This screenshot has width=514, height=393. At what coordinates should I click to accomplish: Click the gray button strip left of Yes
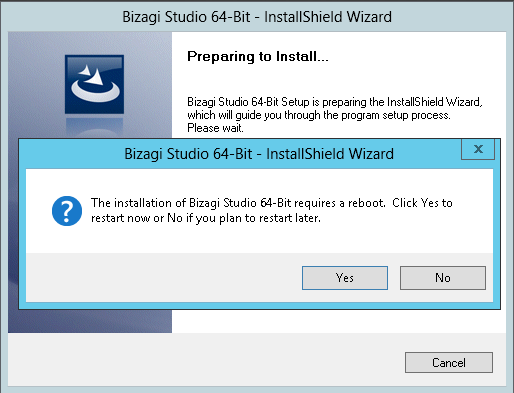tap(163, 278)
